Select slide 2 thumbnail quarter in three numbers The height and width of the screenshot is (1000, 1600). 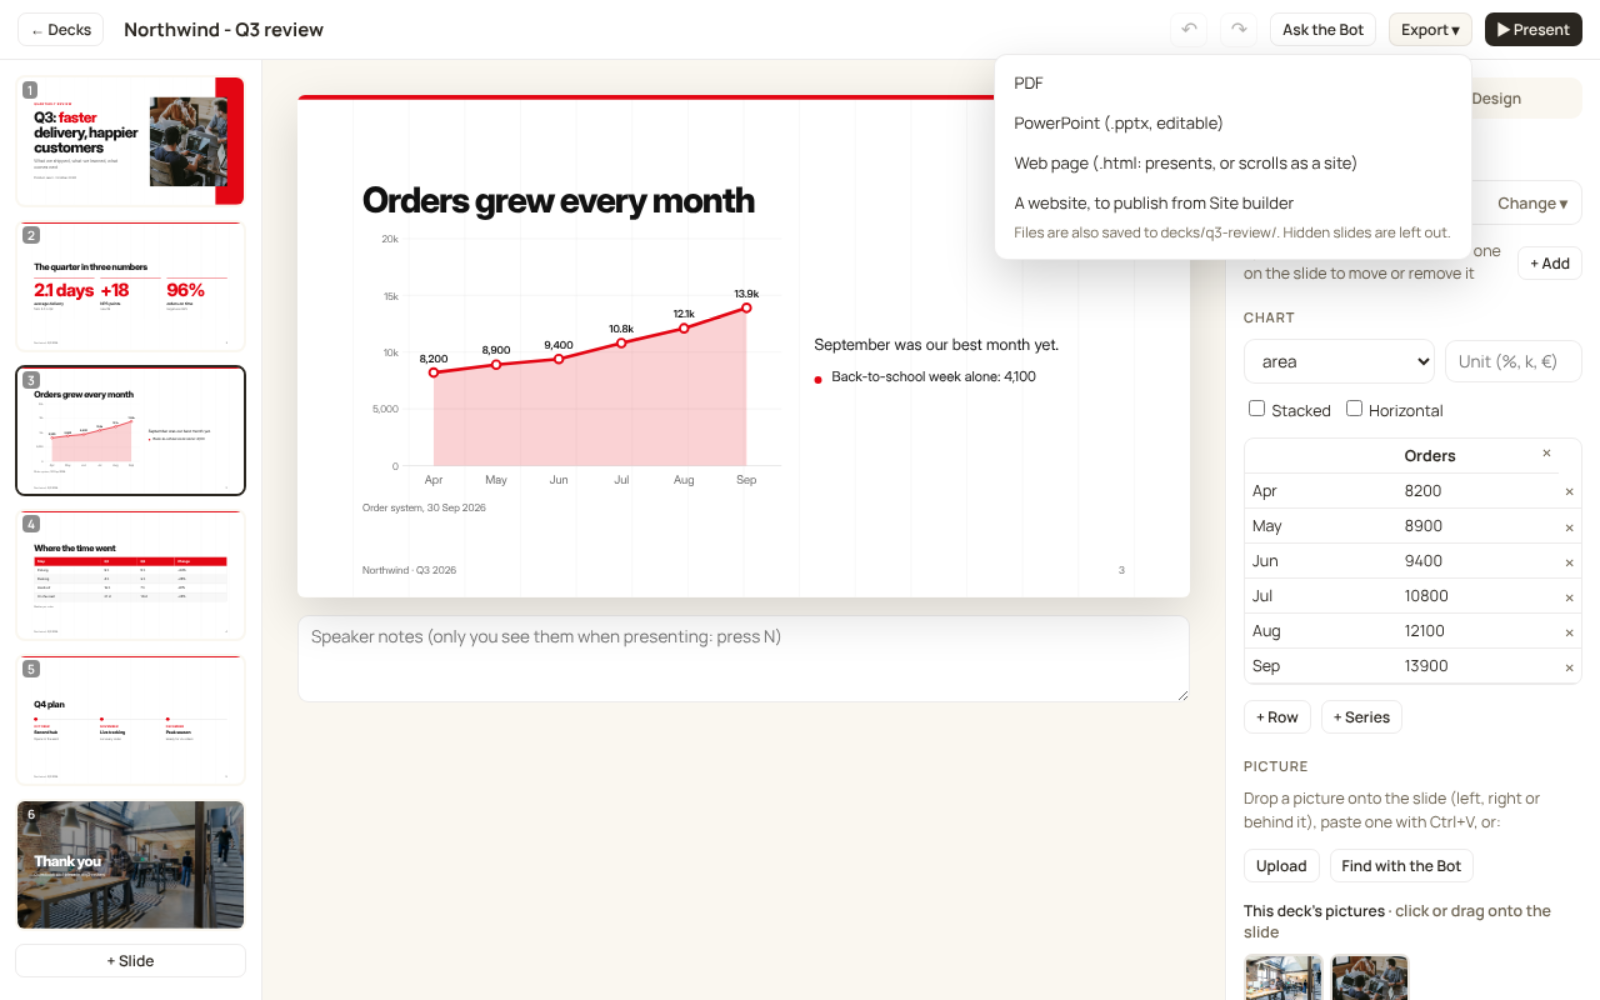coord(130,286)
